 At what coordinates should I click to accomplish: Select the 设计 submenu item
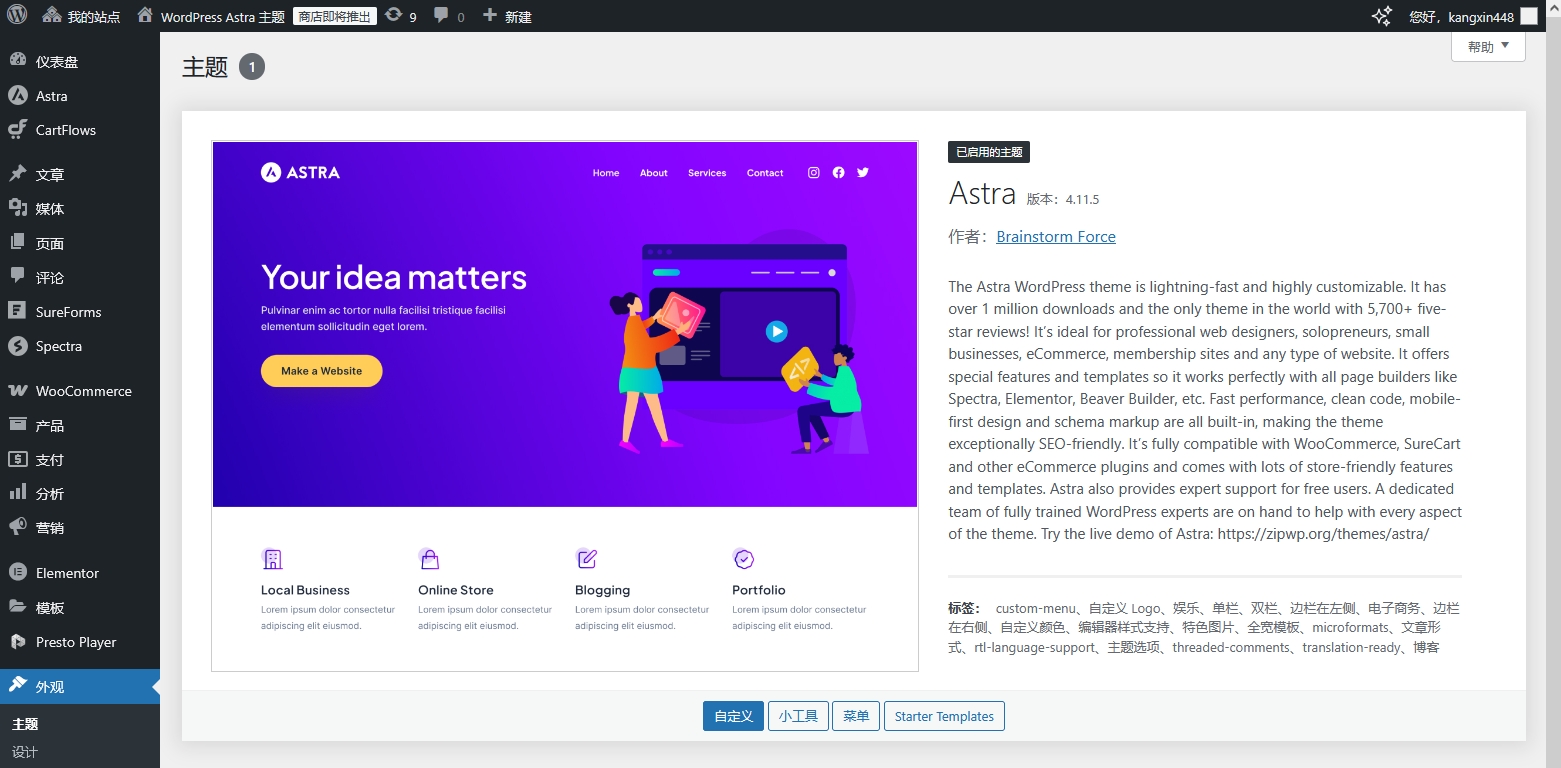point(25,752)
